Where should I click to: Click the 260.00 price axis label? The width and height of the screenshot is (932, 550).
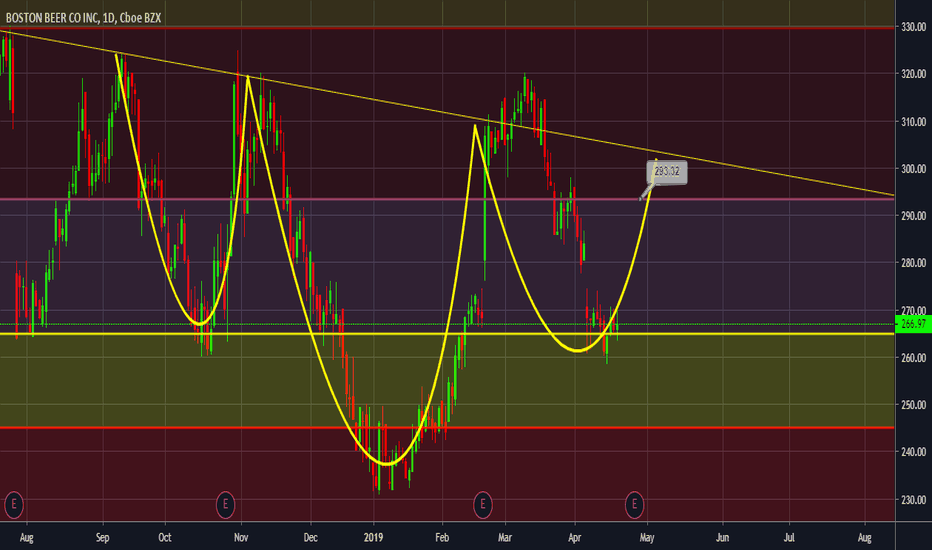click(x=914, y=358)
